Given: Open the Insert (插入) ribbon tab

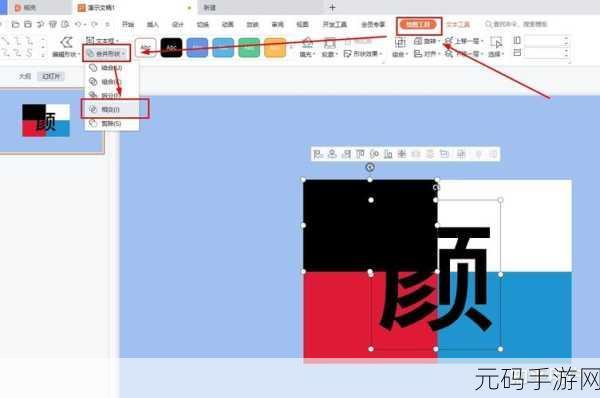Looking at the screenshot, I should [x=153, y=24].
